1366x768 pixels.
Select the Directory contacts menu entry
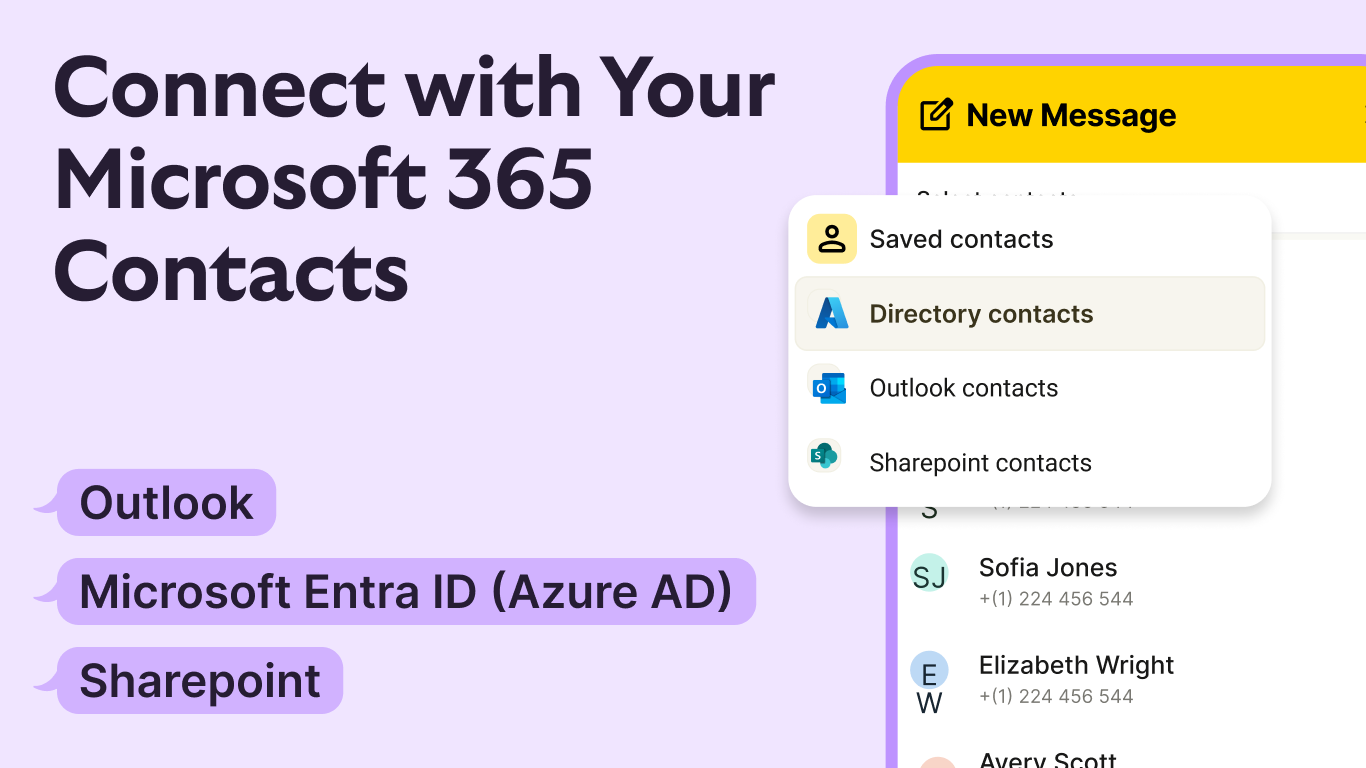point(981,314)
